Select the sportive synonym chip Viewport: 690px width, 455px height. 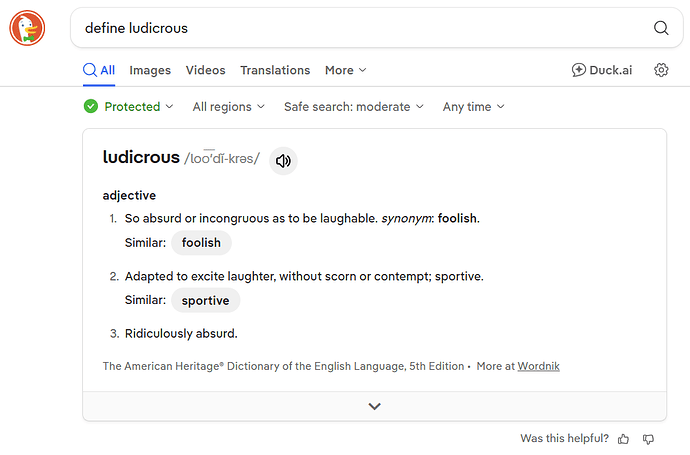click(206, 301)
